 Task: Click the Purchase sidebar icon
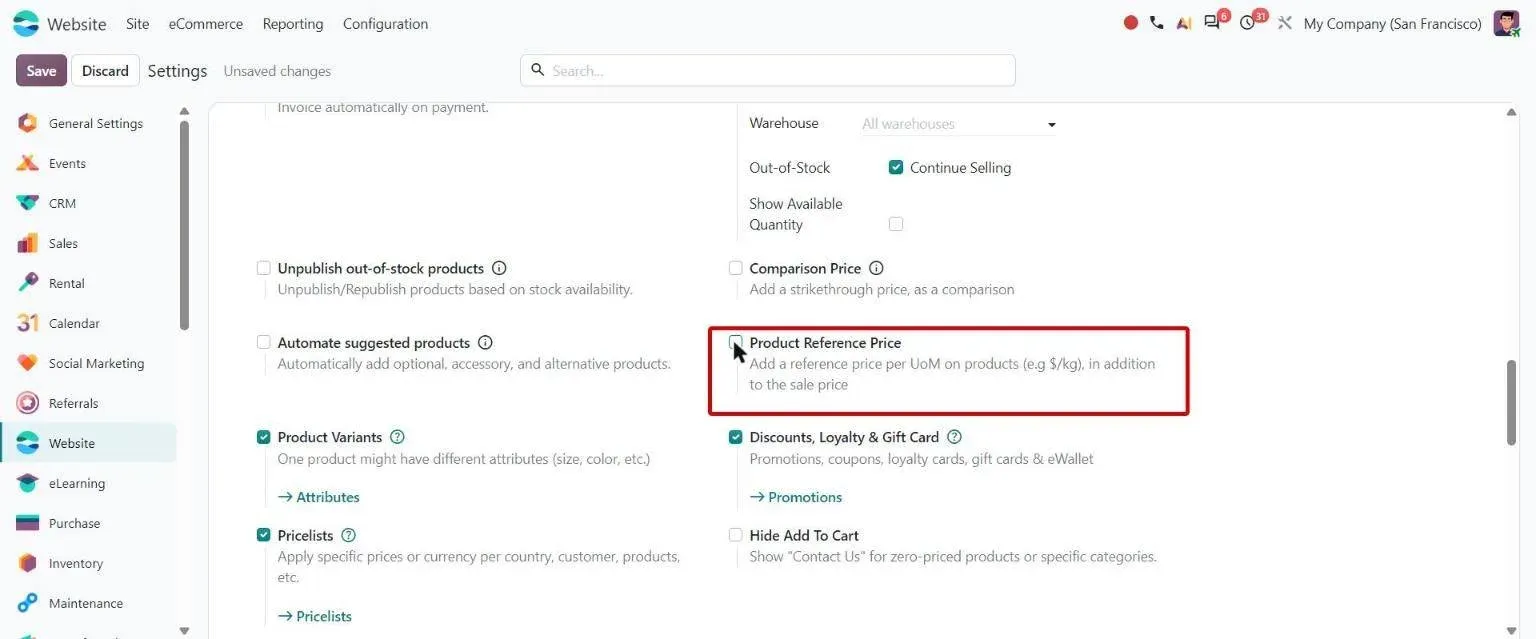tap(28, 523)
